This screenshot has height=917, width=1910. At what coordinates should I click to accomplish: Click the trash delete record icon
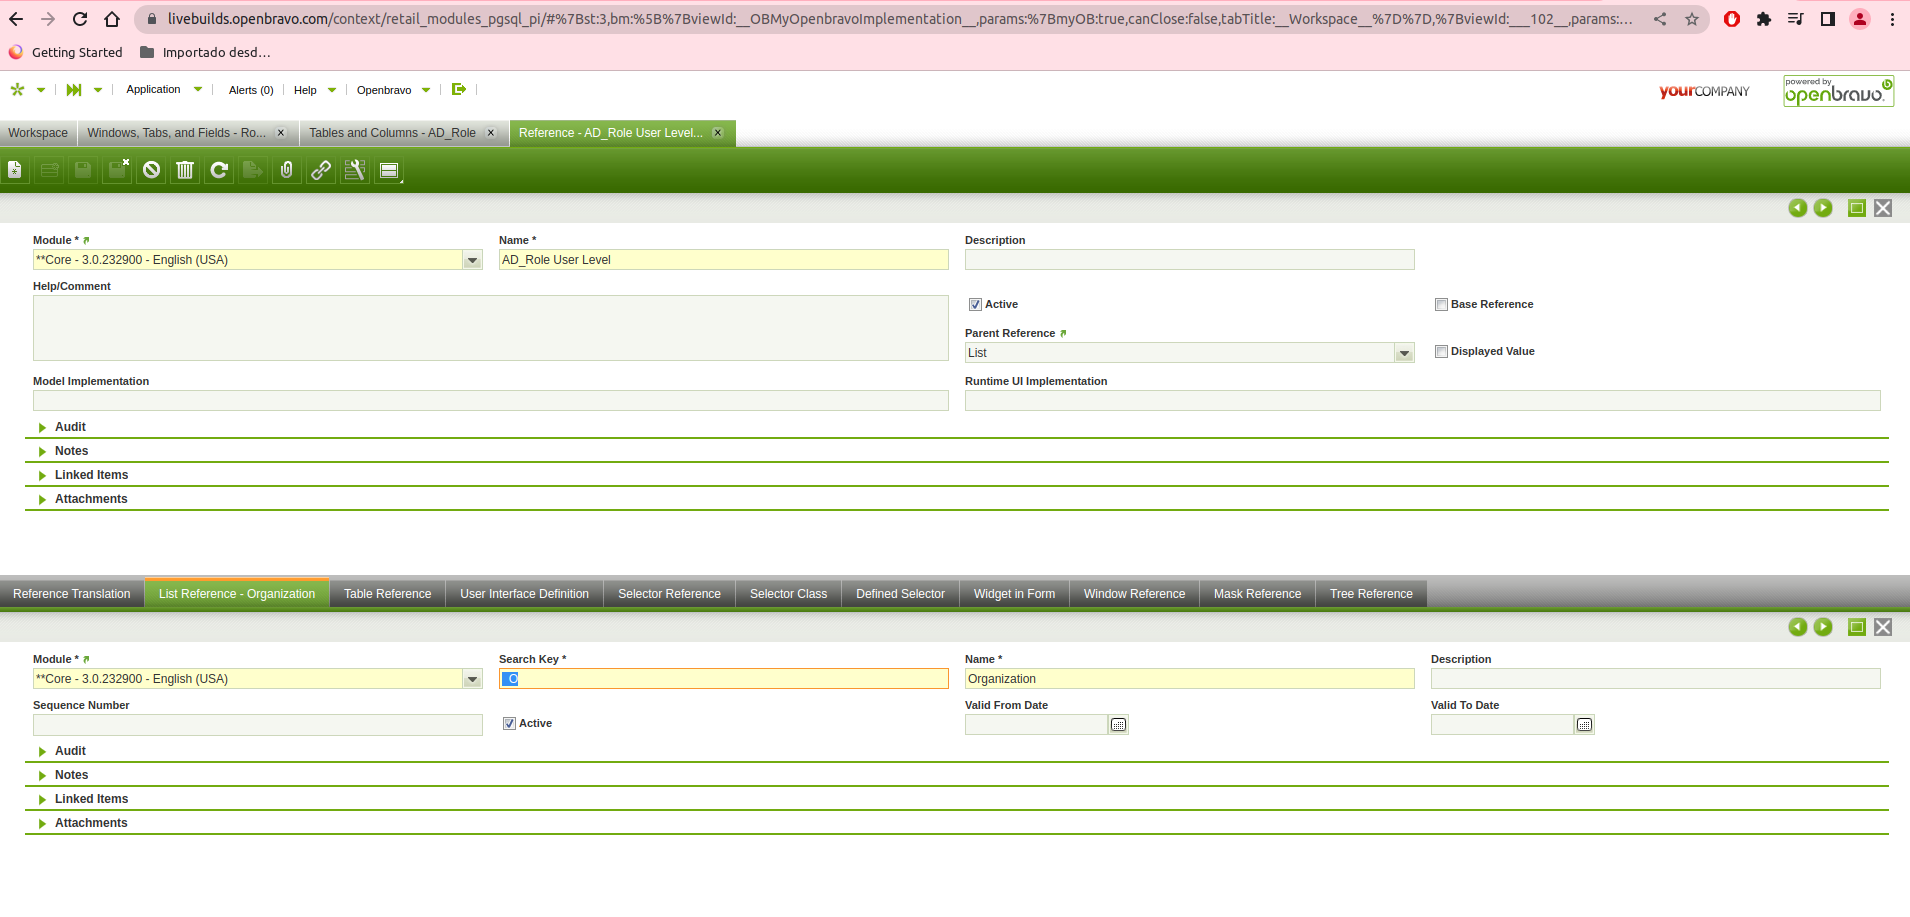(185, 170)
